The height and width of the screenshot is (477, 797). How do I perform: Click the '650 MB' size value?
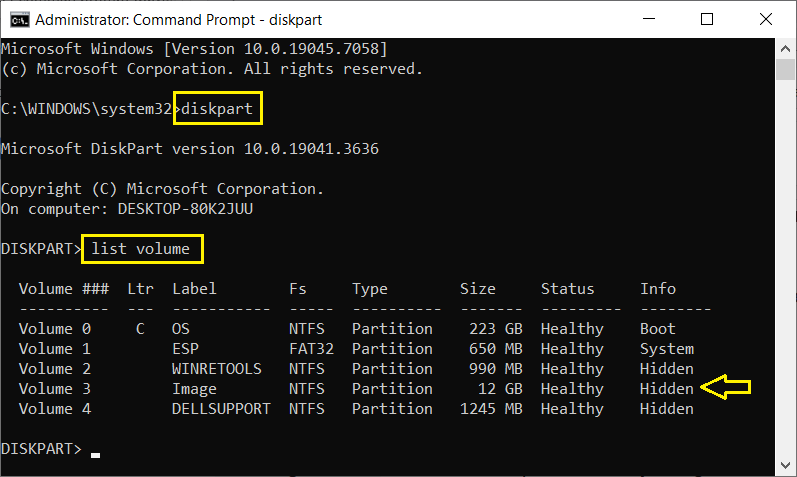point(496,349)
